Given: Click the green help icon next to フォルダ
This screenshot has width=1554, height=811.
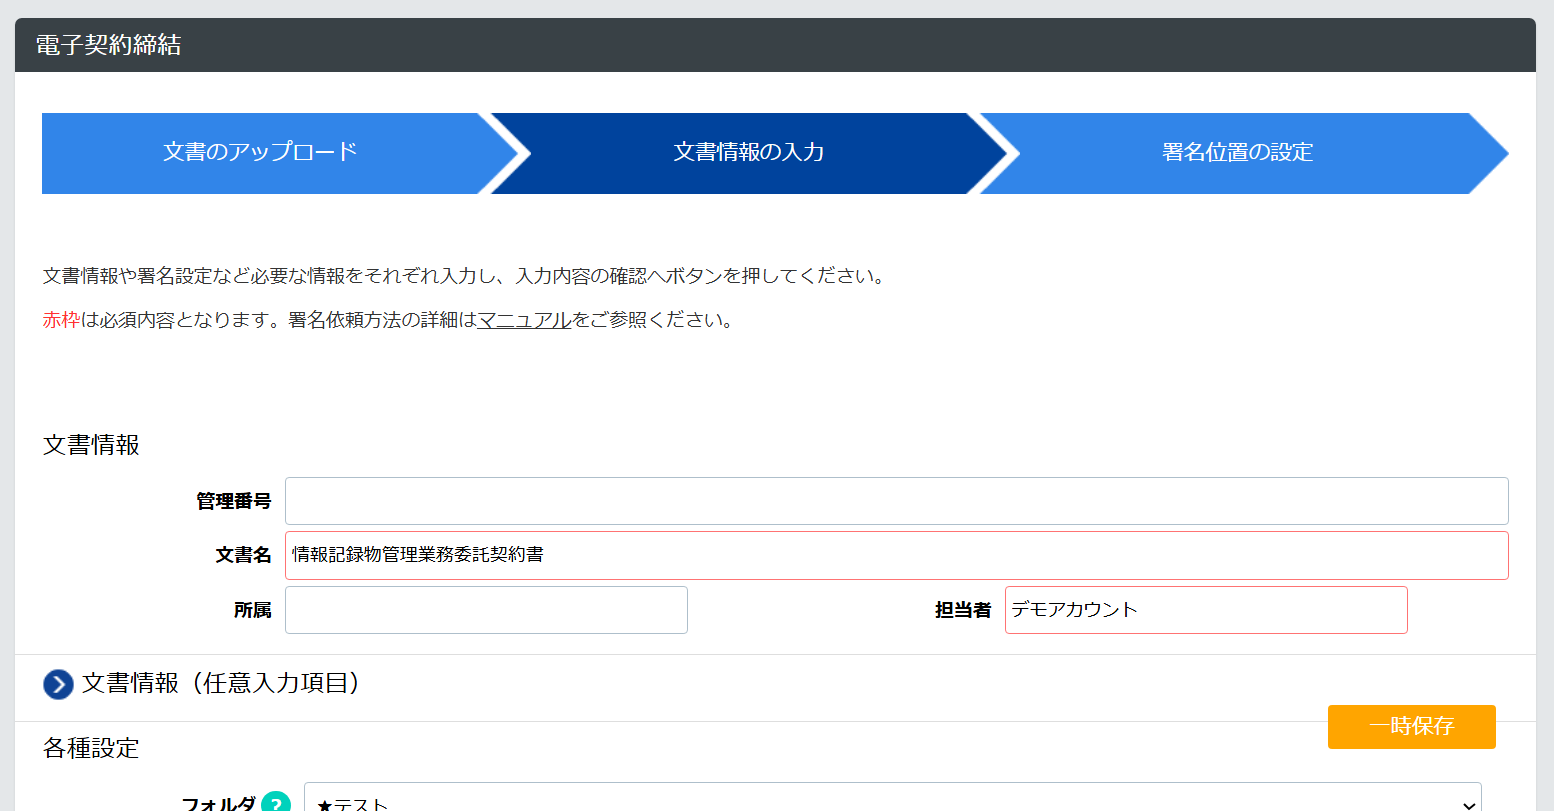Looking at the screenshot, I should [276, 802].
